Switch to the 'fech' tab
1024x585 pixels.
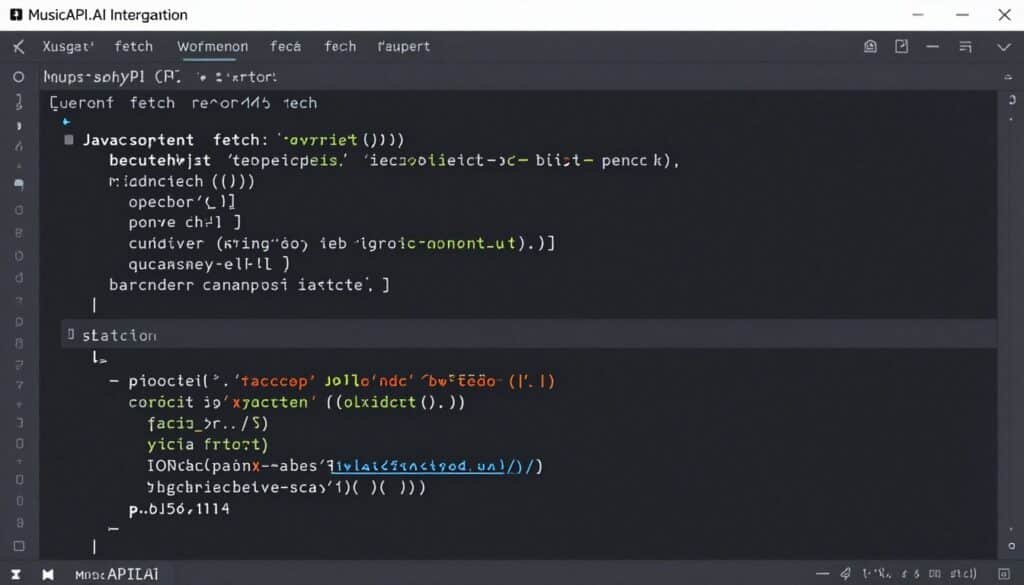tap(340, 46)
